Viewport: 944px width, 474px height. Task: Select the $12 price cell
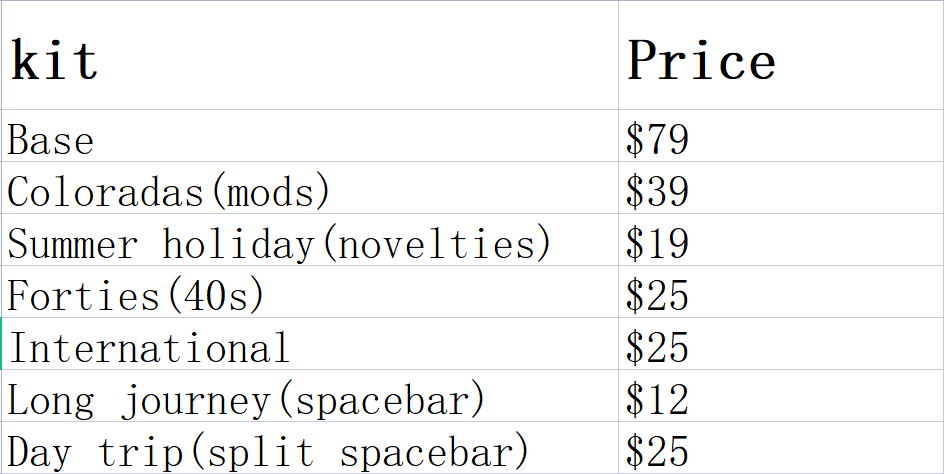point(657,401)
